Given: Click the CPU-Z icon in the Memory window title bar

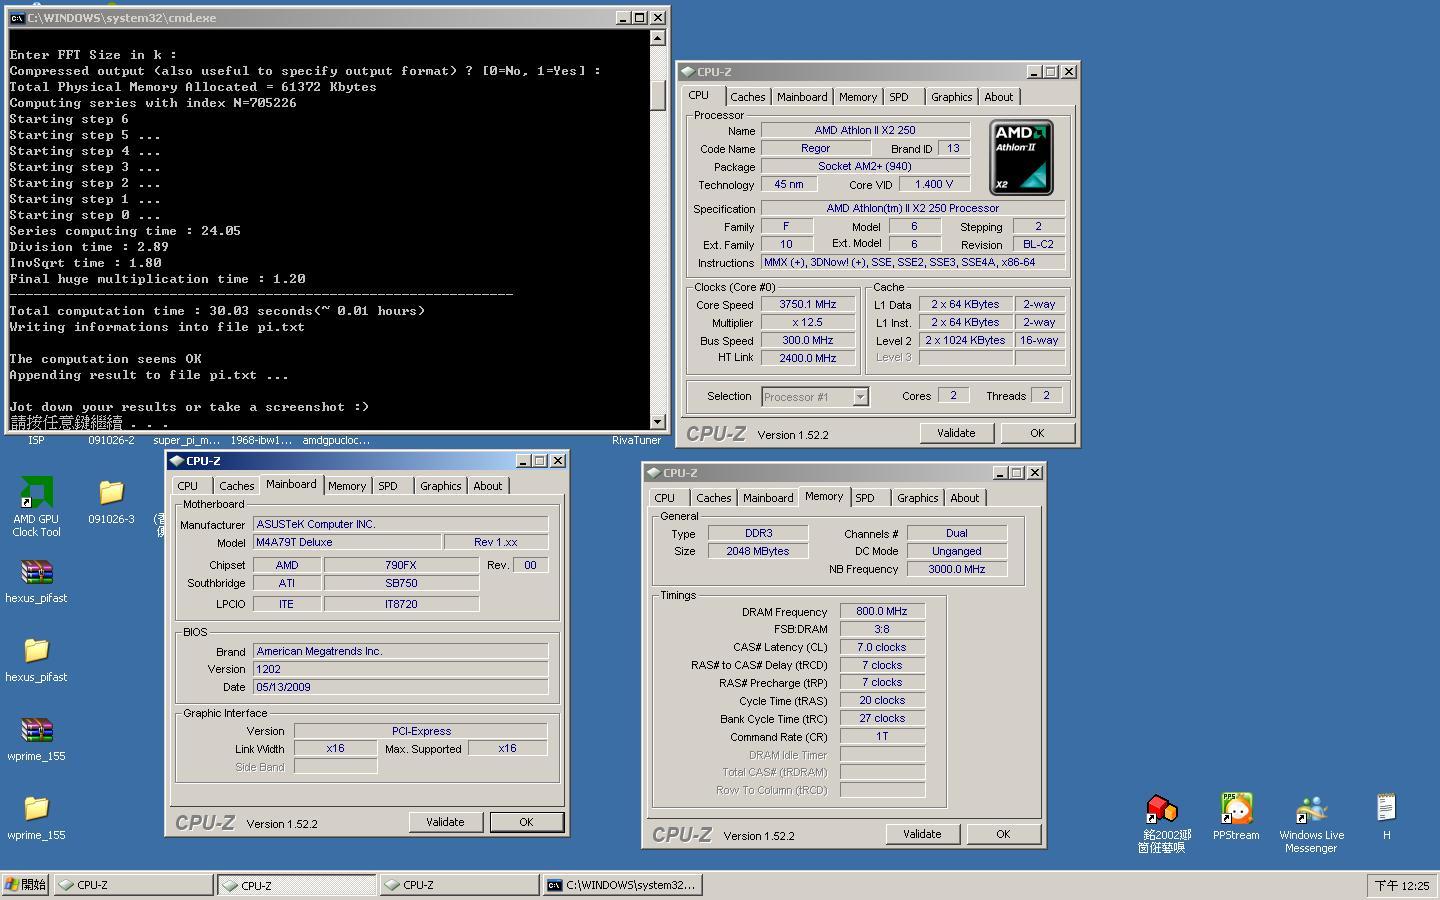Looking at the screenshot, I should pos(653,473).
